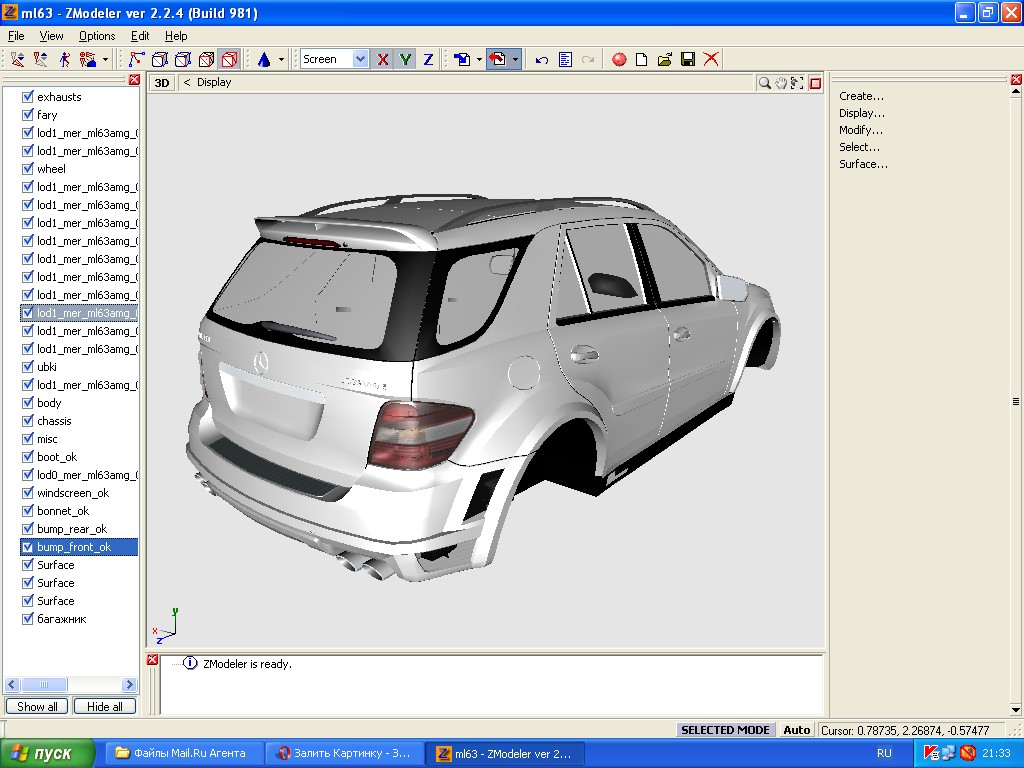
Task: Open the Edit menu
Action: click(140, 36)
